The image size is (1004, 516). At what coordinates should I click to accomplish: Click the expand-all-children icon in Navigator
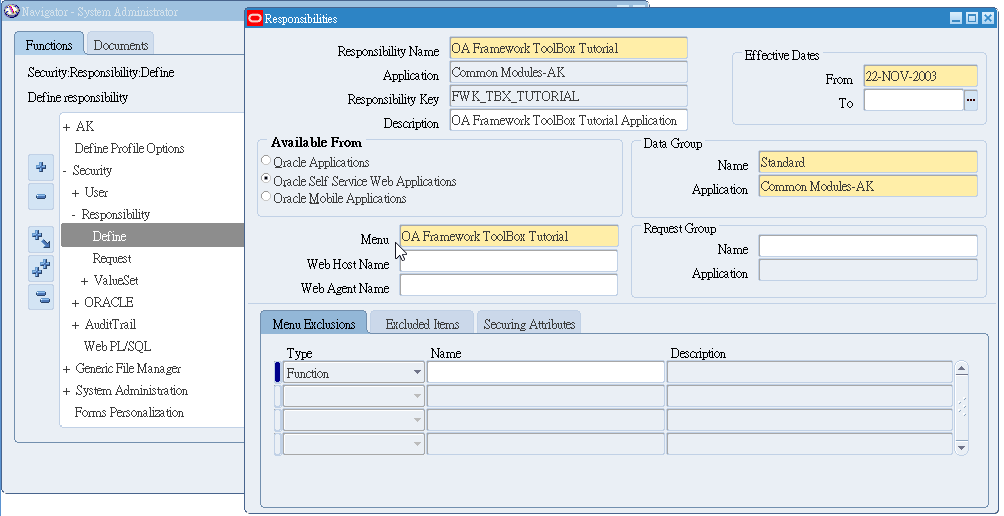click(41, 239)
